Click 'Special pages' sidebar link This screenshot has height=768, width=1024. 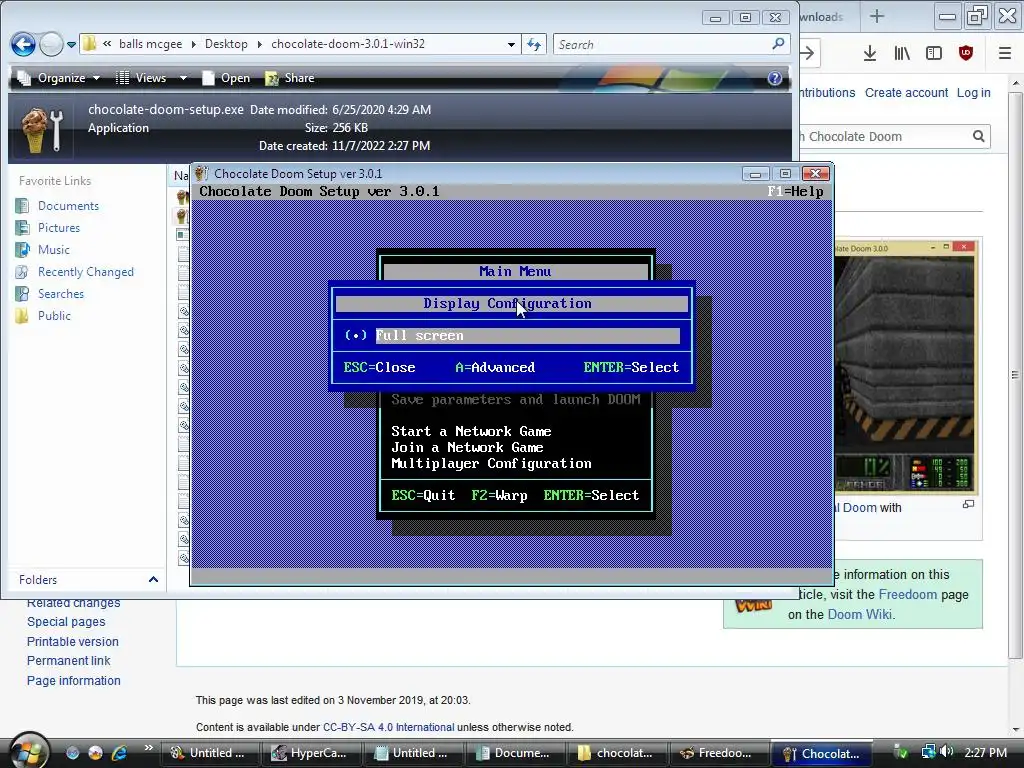point(66,622)
